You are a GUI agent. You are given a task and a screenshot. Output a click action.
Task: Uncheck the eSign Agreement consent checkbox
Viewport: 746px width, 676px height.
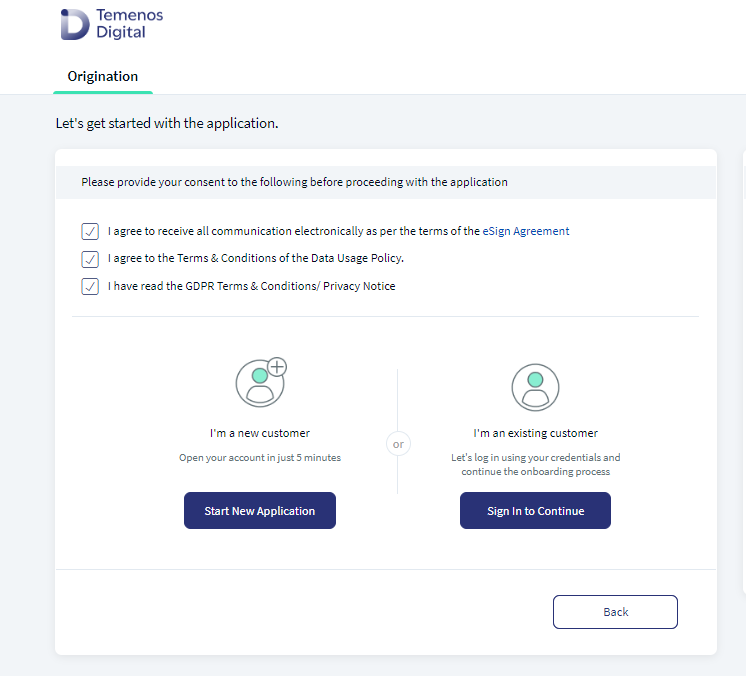click(x=90, y=232)
